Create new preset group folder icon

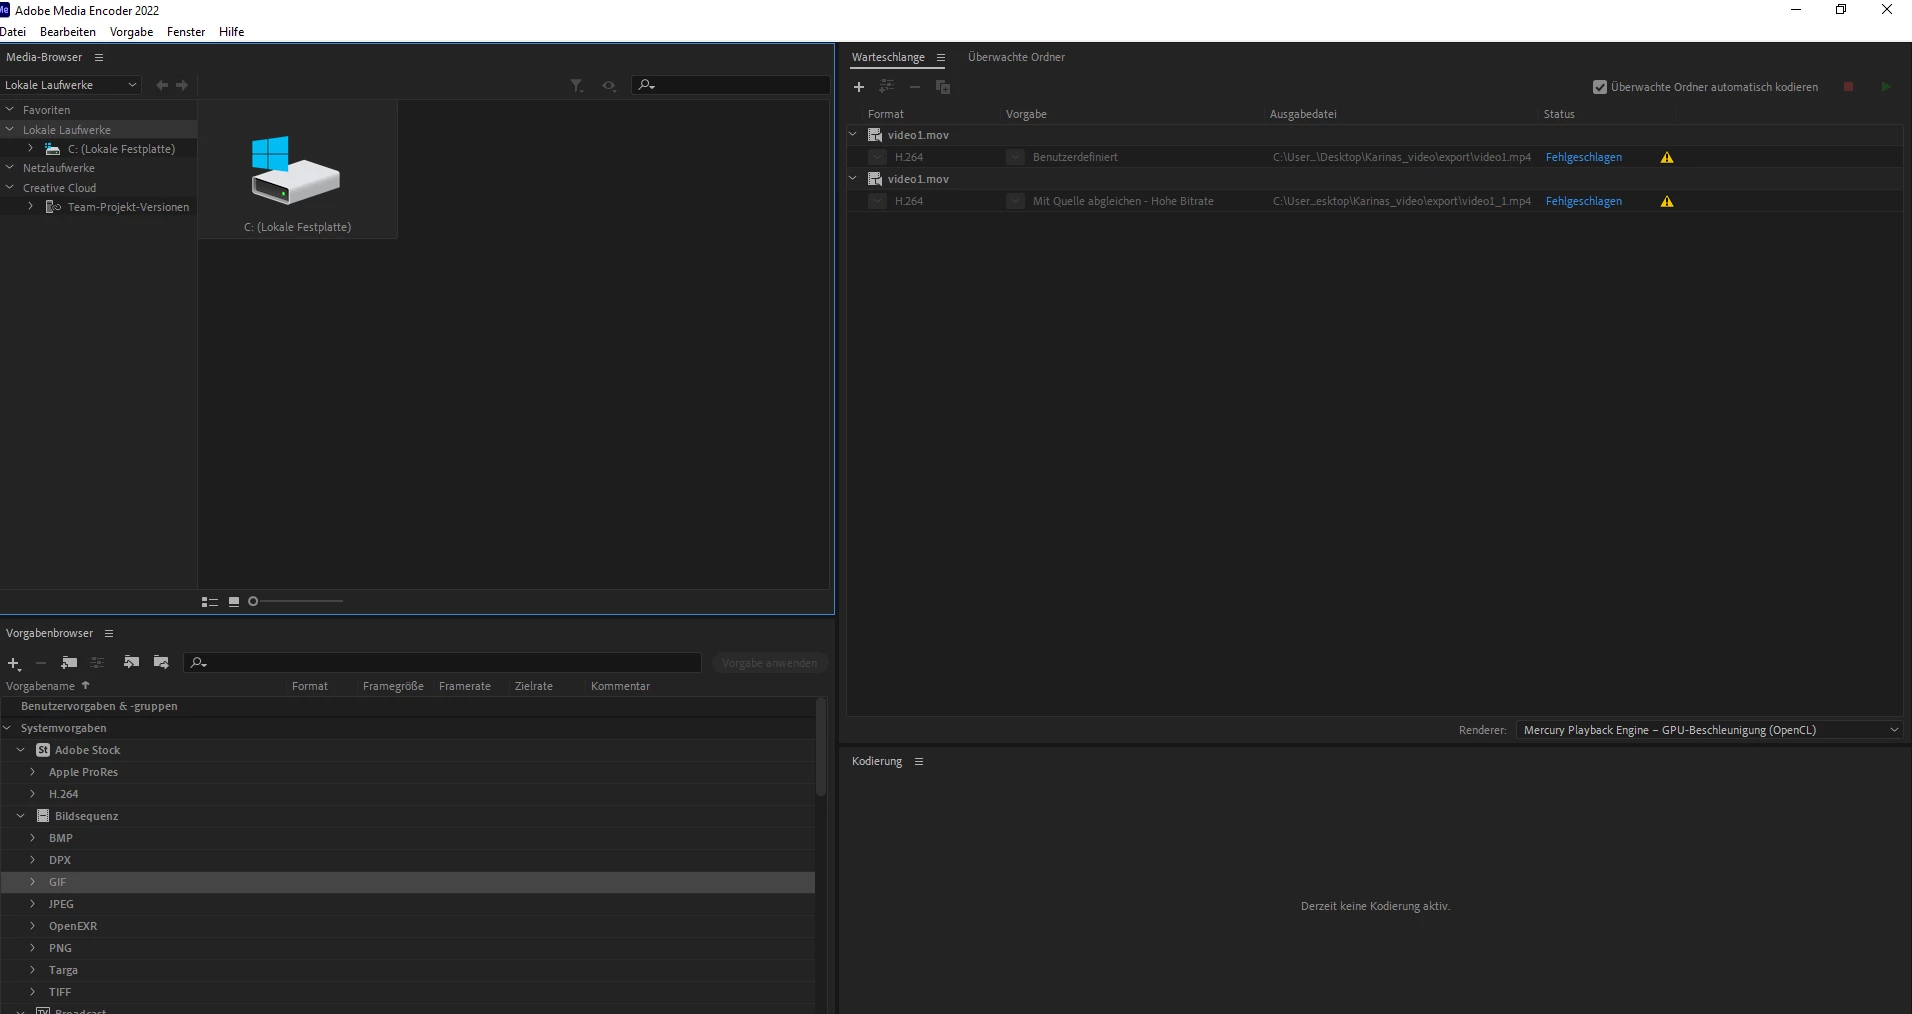pos(69,663)
